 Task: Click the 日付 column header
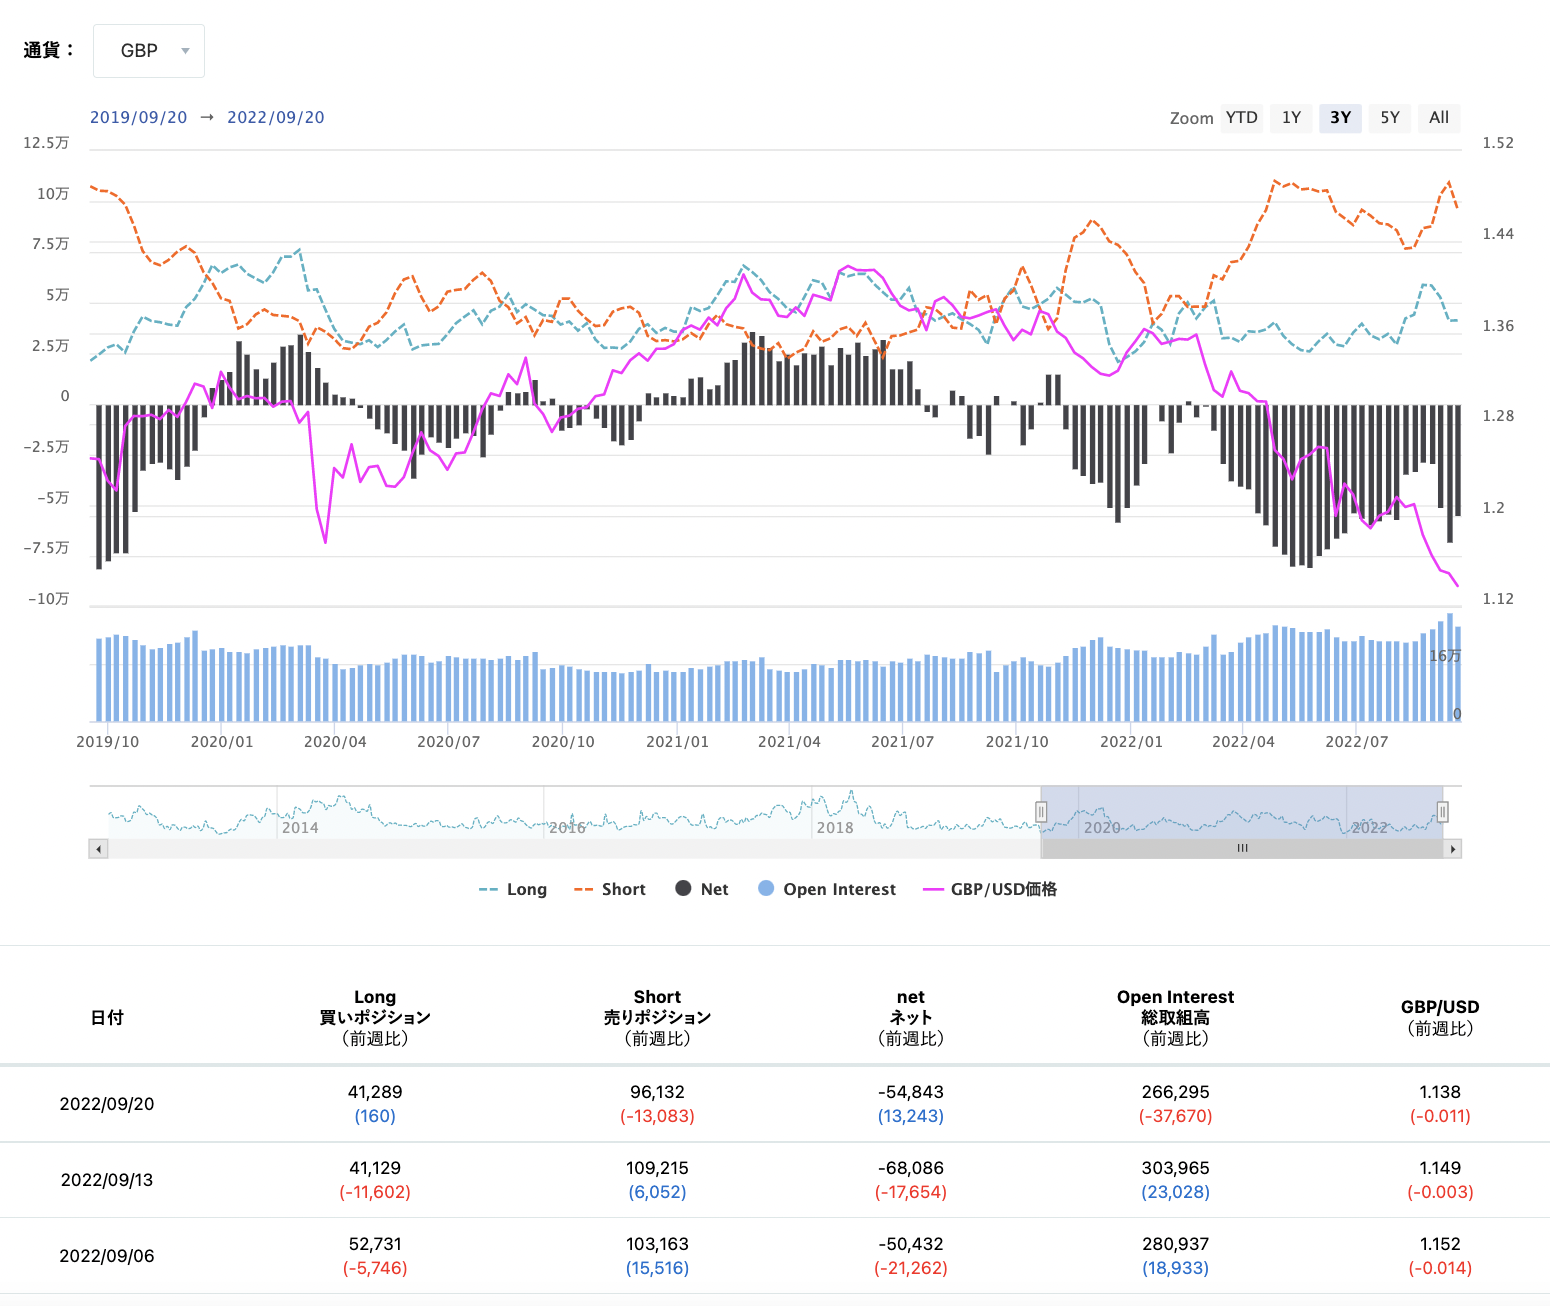click(x=107, y=1018)
